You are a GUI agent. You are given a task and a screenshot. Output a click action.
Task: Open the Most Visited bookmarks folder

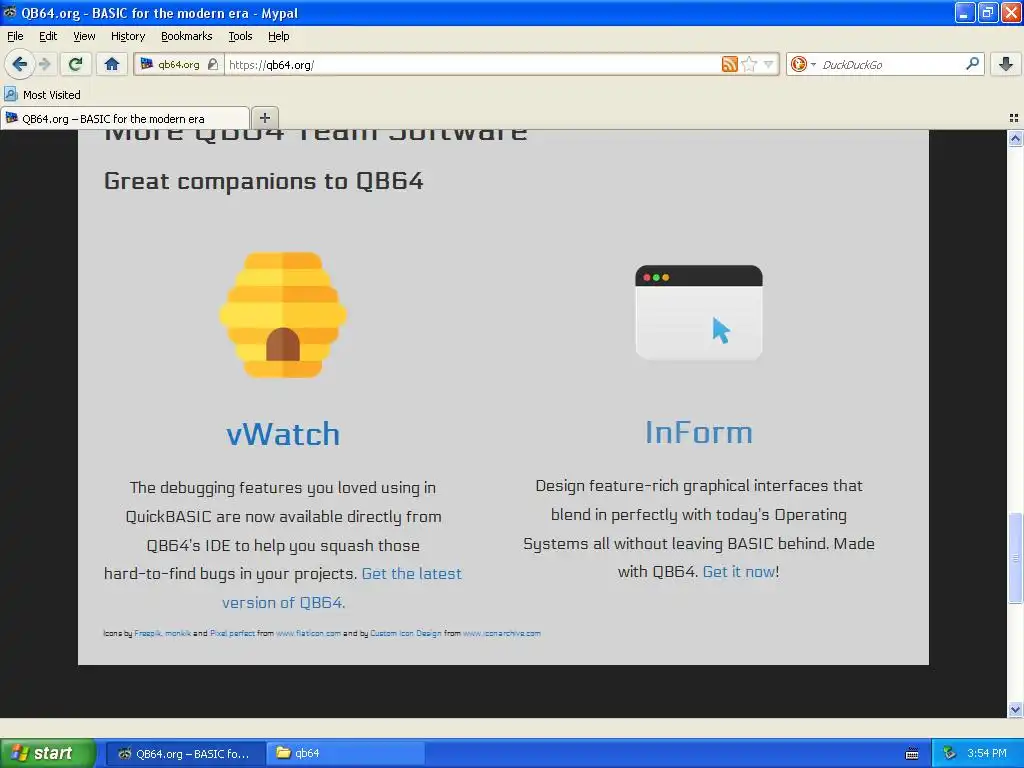[x=42, y=95]
